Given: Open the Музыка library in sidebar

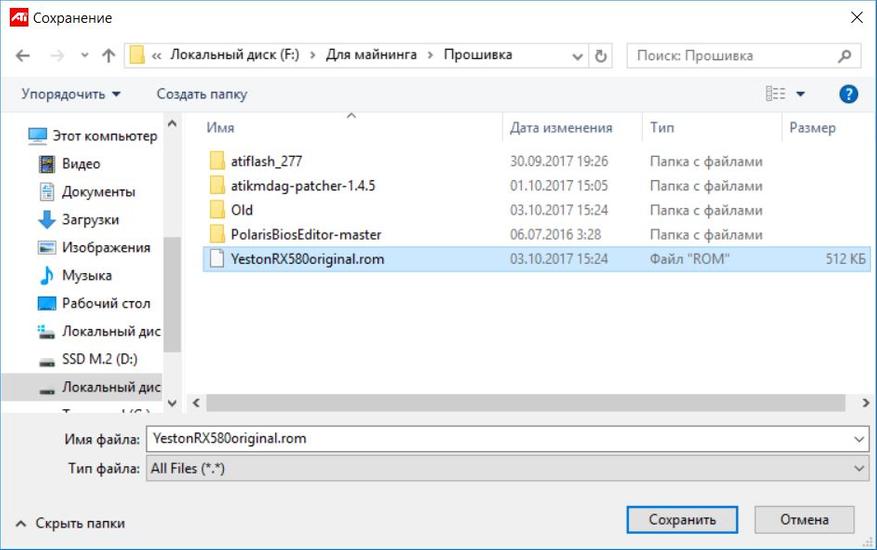Looking at the screenshot, I should coord(86,275).
